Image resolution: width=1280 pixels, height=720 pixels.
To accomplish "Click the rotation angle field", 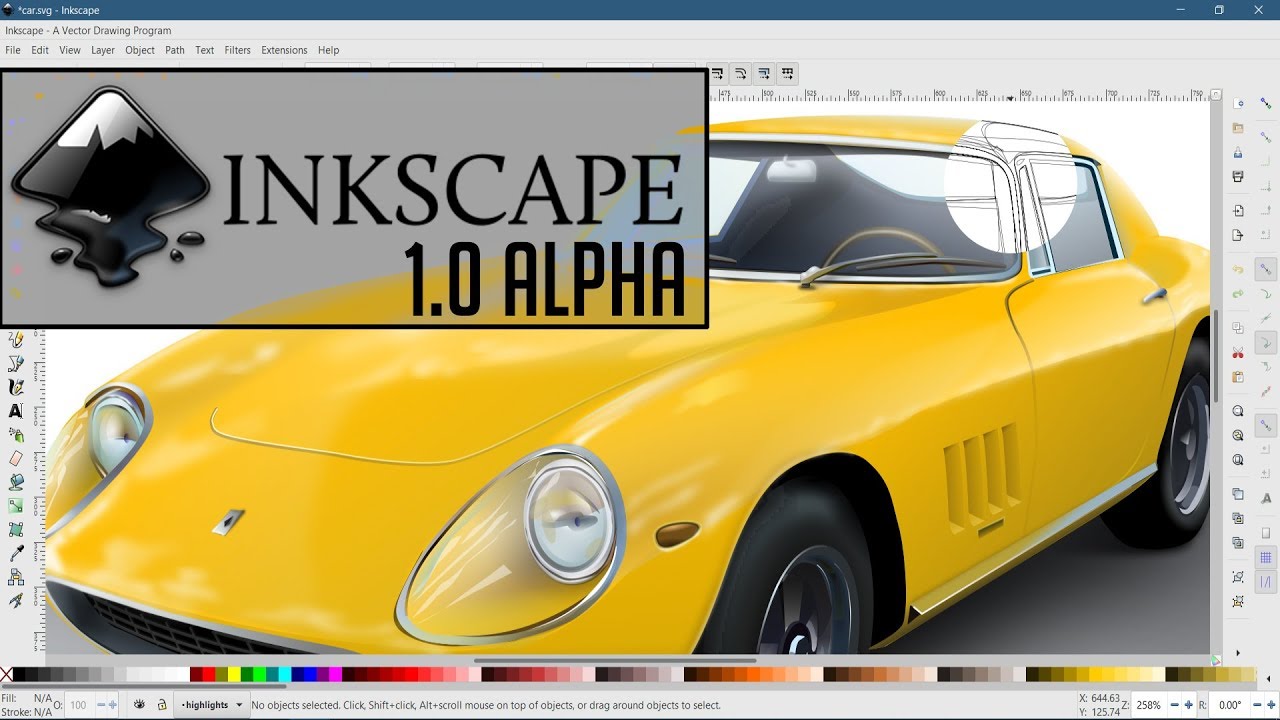I will (x=1229, y=705).
